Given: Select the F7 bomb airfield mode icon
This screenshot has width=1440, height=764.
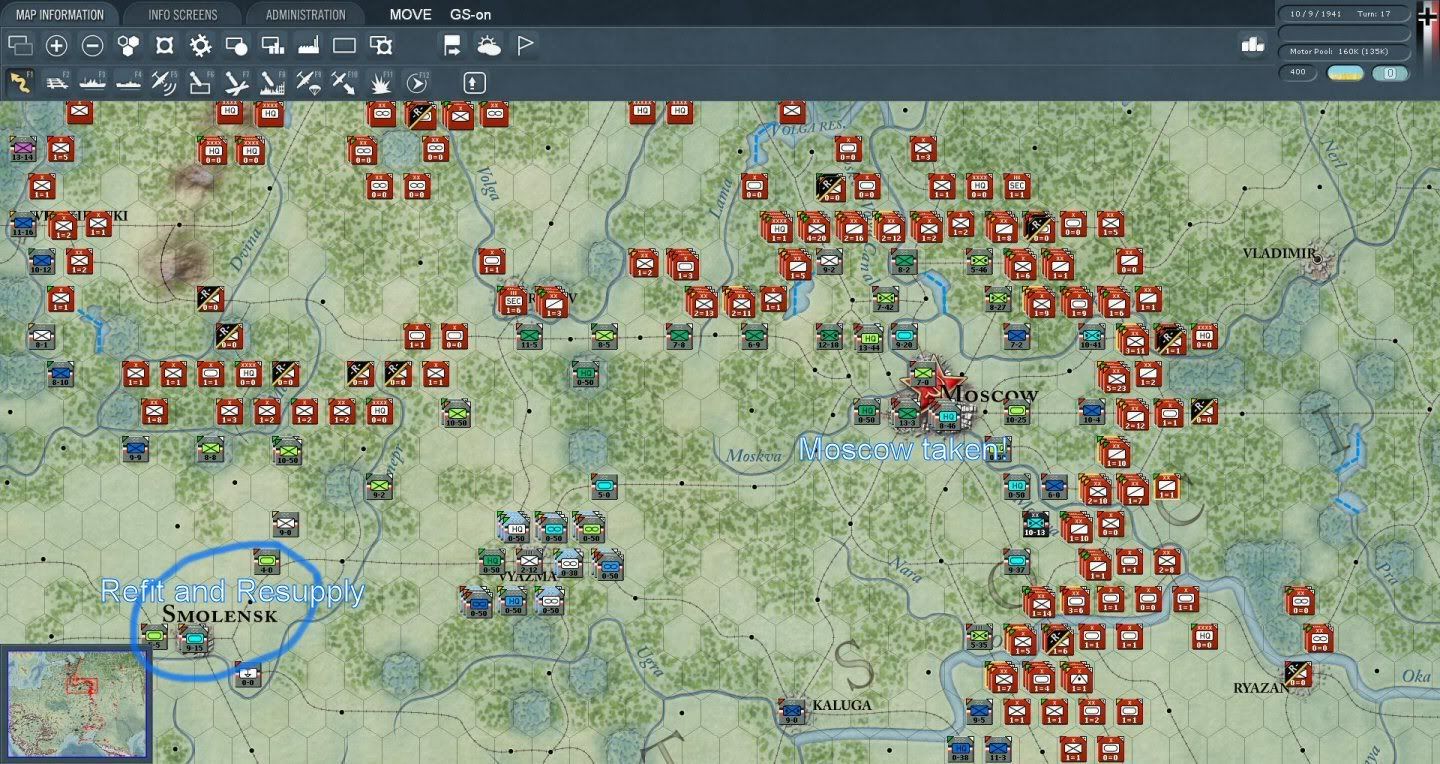Looking at the screenshot, I should pyautogui.click(x=236, y=83).
